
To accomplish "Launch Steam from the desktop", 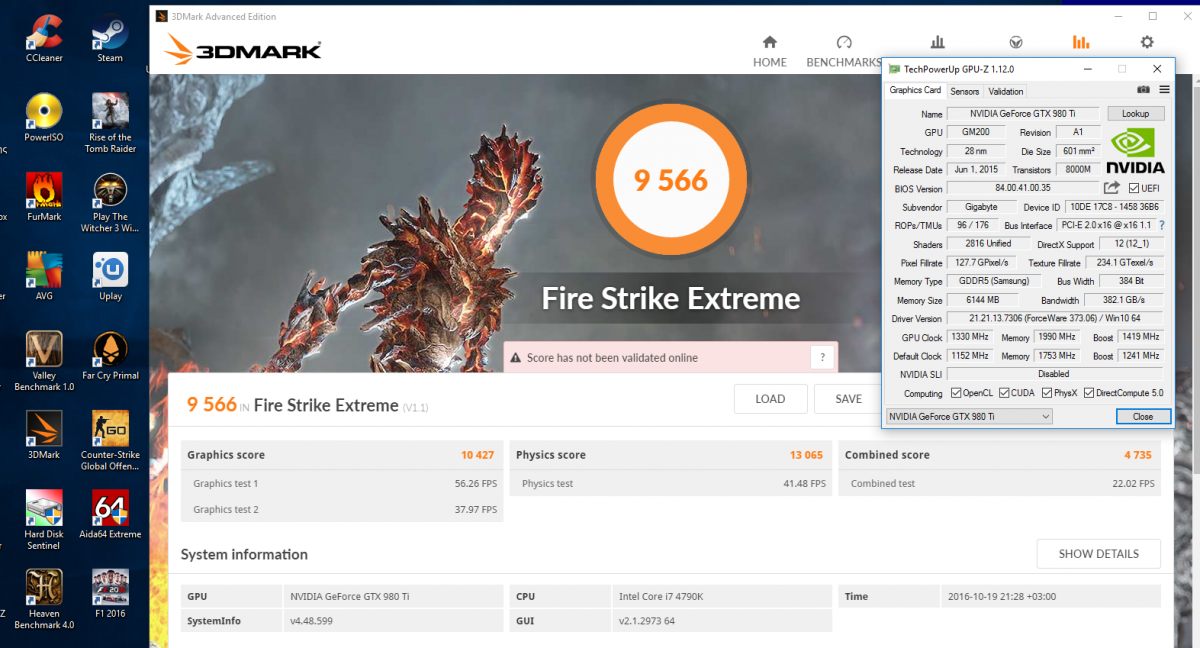I will tap(110, 39).
